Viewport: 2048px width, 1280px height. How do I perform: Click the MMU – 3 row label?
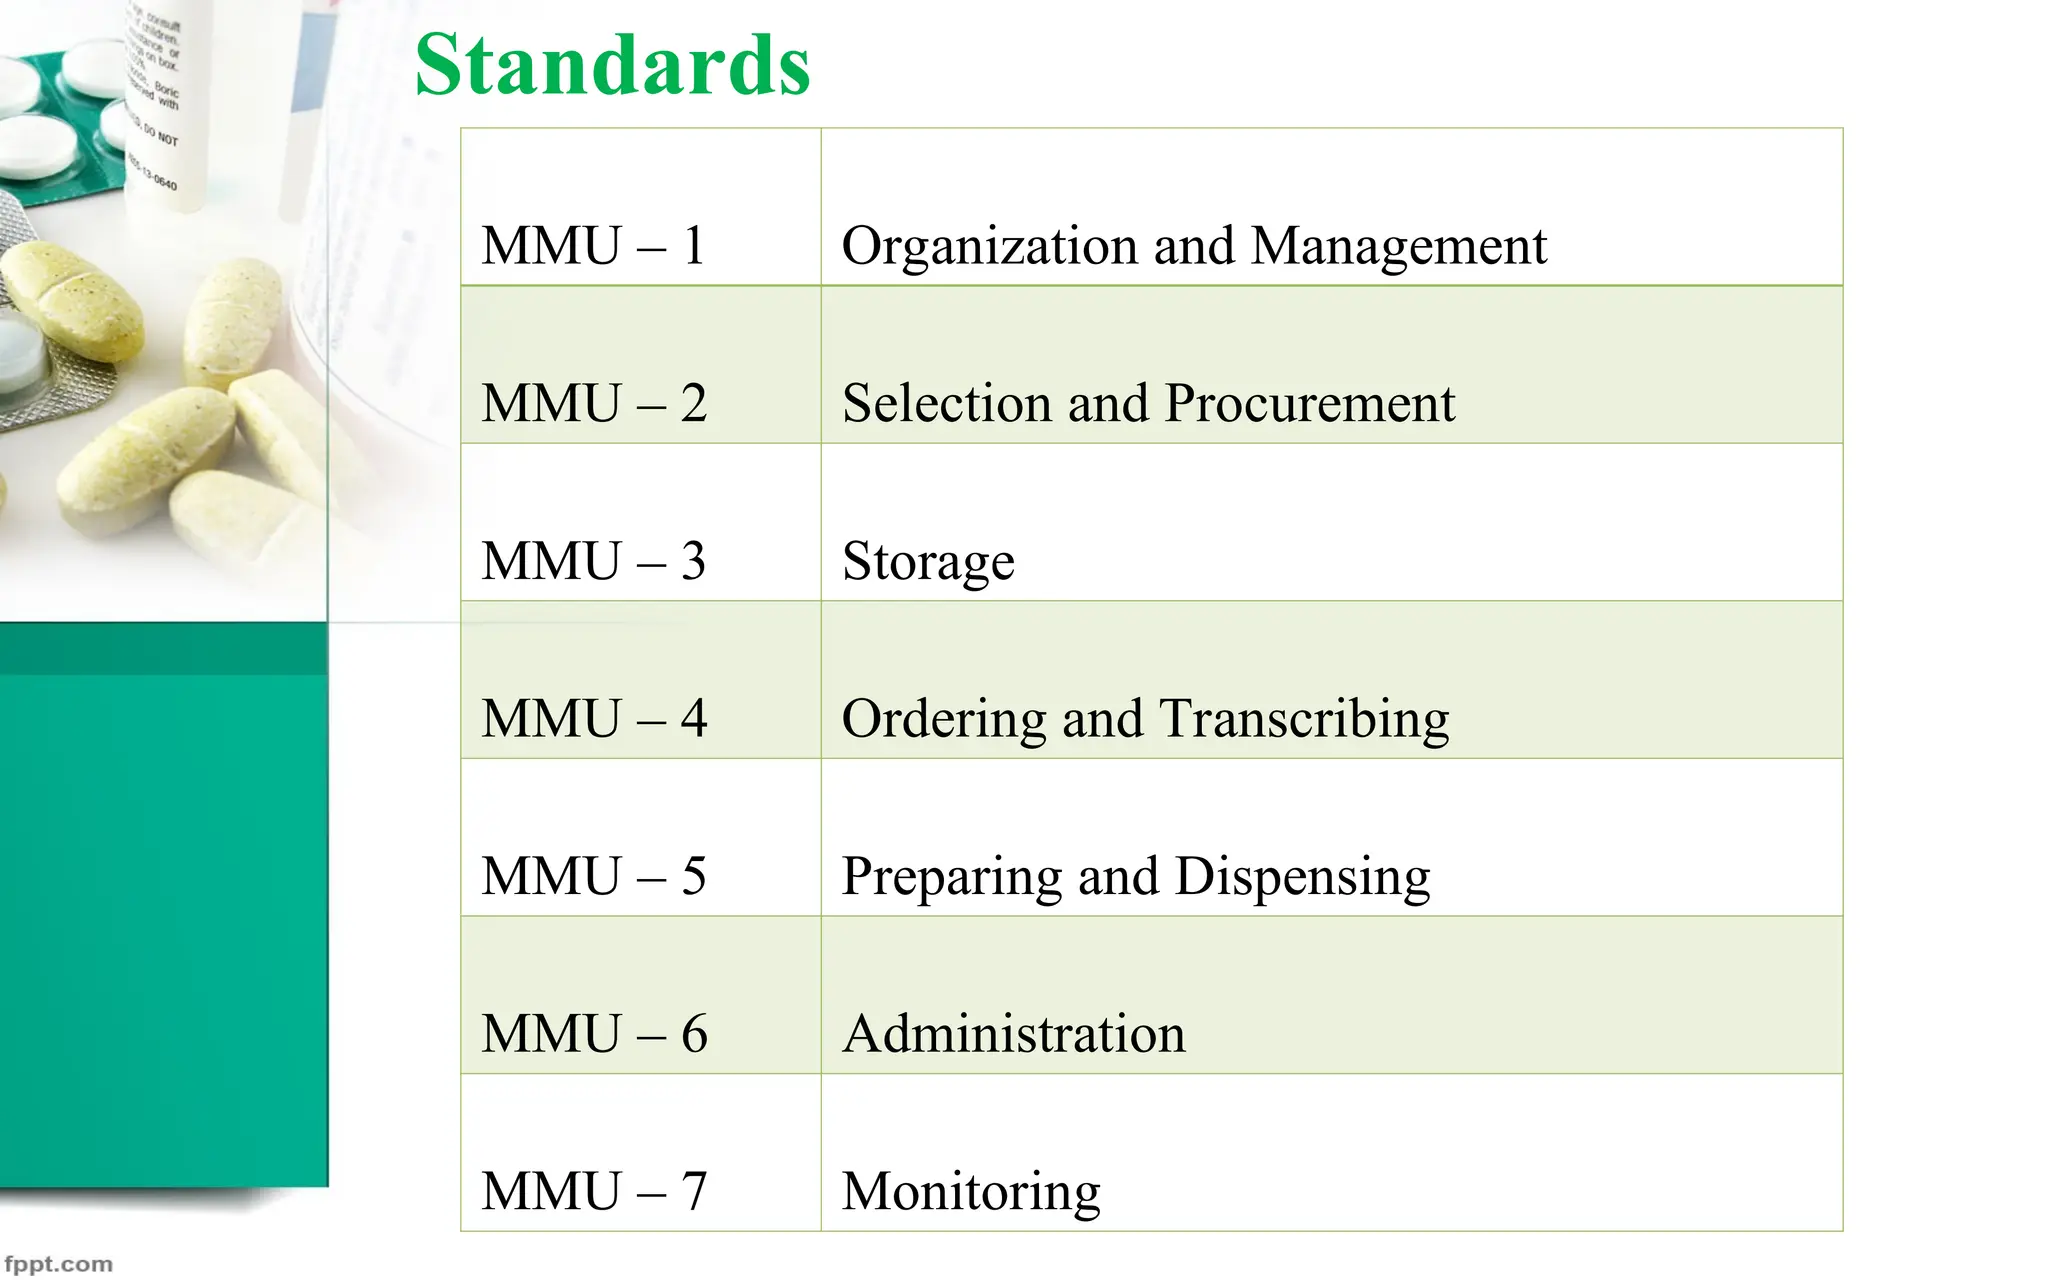pos(594,561)
